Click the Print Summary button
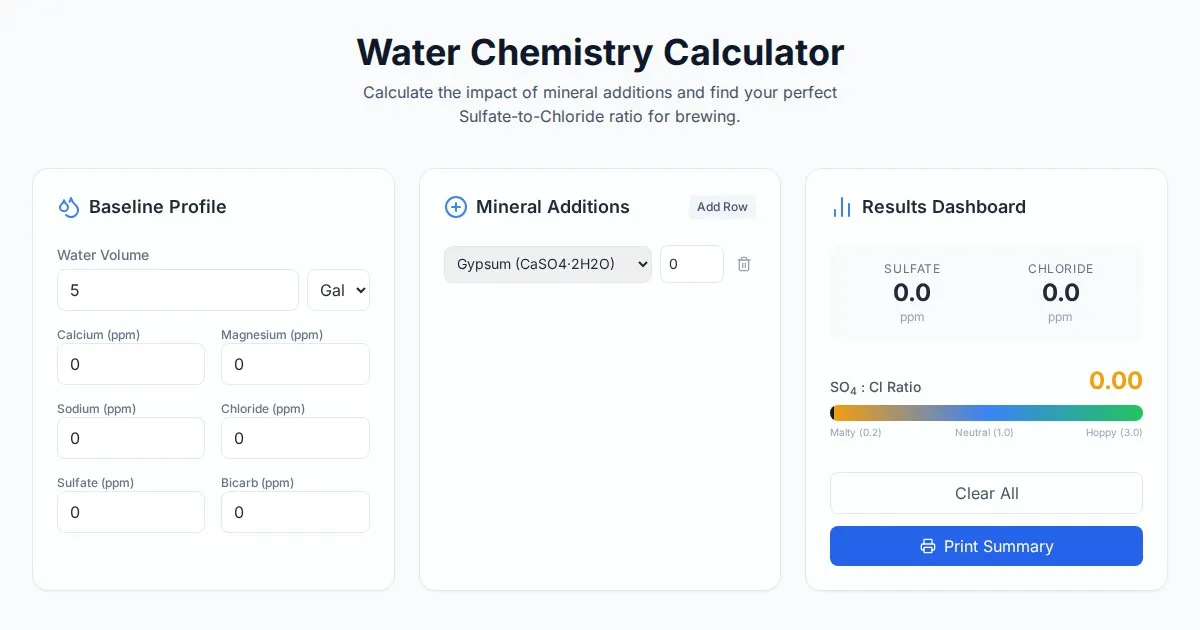This screenshot has width=1200, height=630. coord(986,546)
